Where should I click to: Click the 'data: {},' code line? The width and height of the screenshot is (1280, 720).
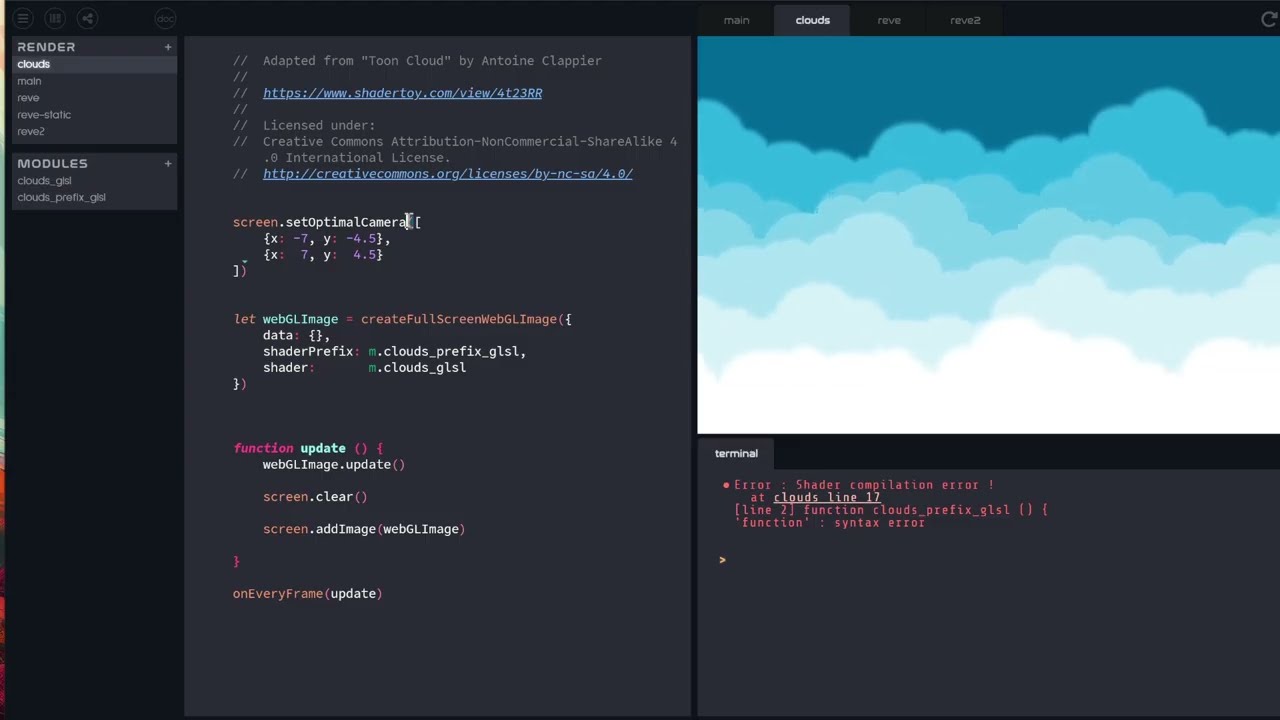(296, 335)
